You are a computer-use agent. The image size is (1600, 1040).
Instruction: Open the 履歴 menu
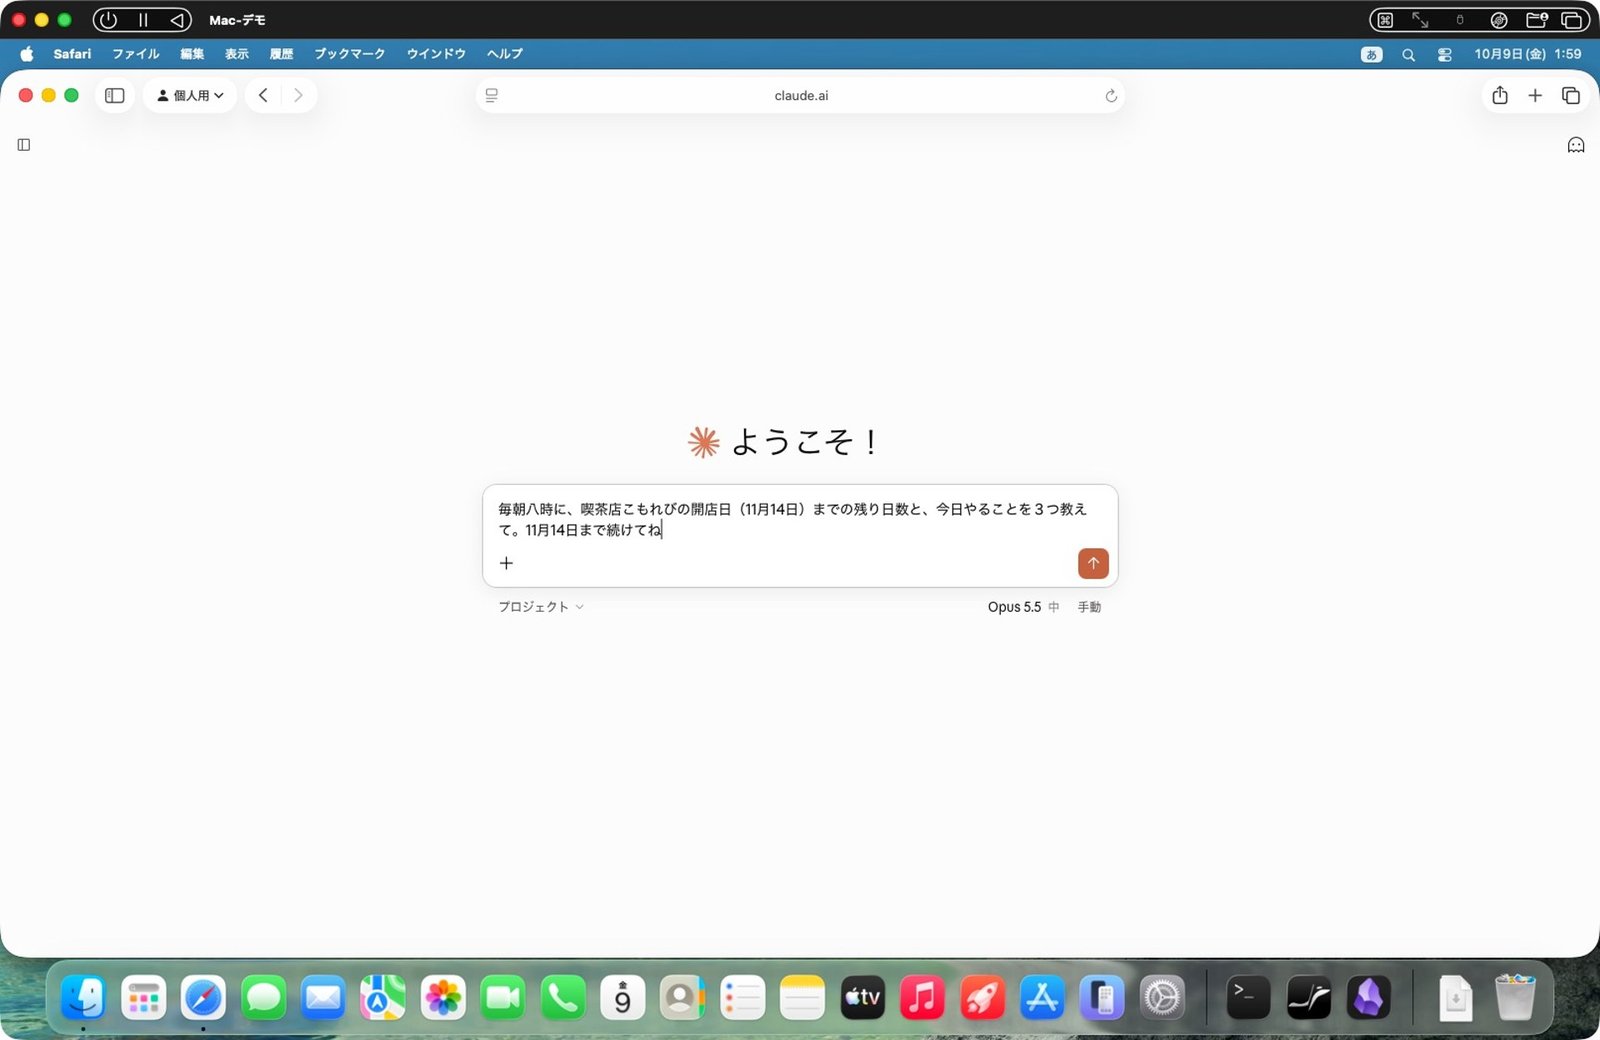[281, 54]
